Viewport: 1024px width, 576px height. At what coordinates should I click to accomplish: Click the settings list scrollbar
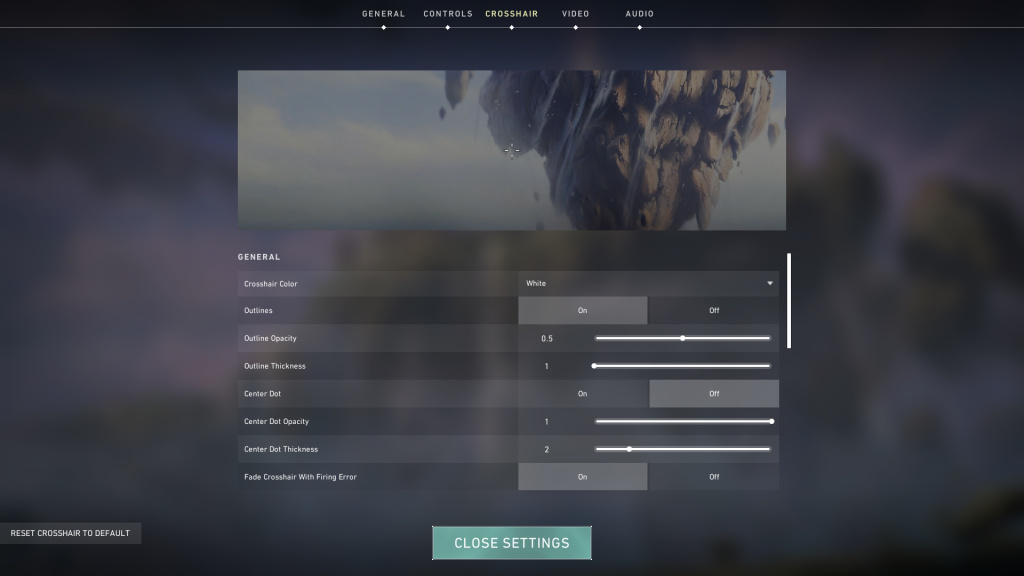(789, 300)
